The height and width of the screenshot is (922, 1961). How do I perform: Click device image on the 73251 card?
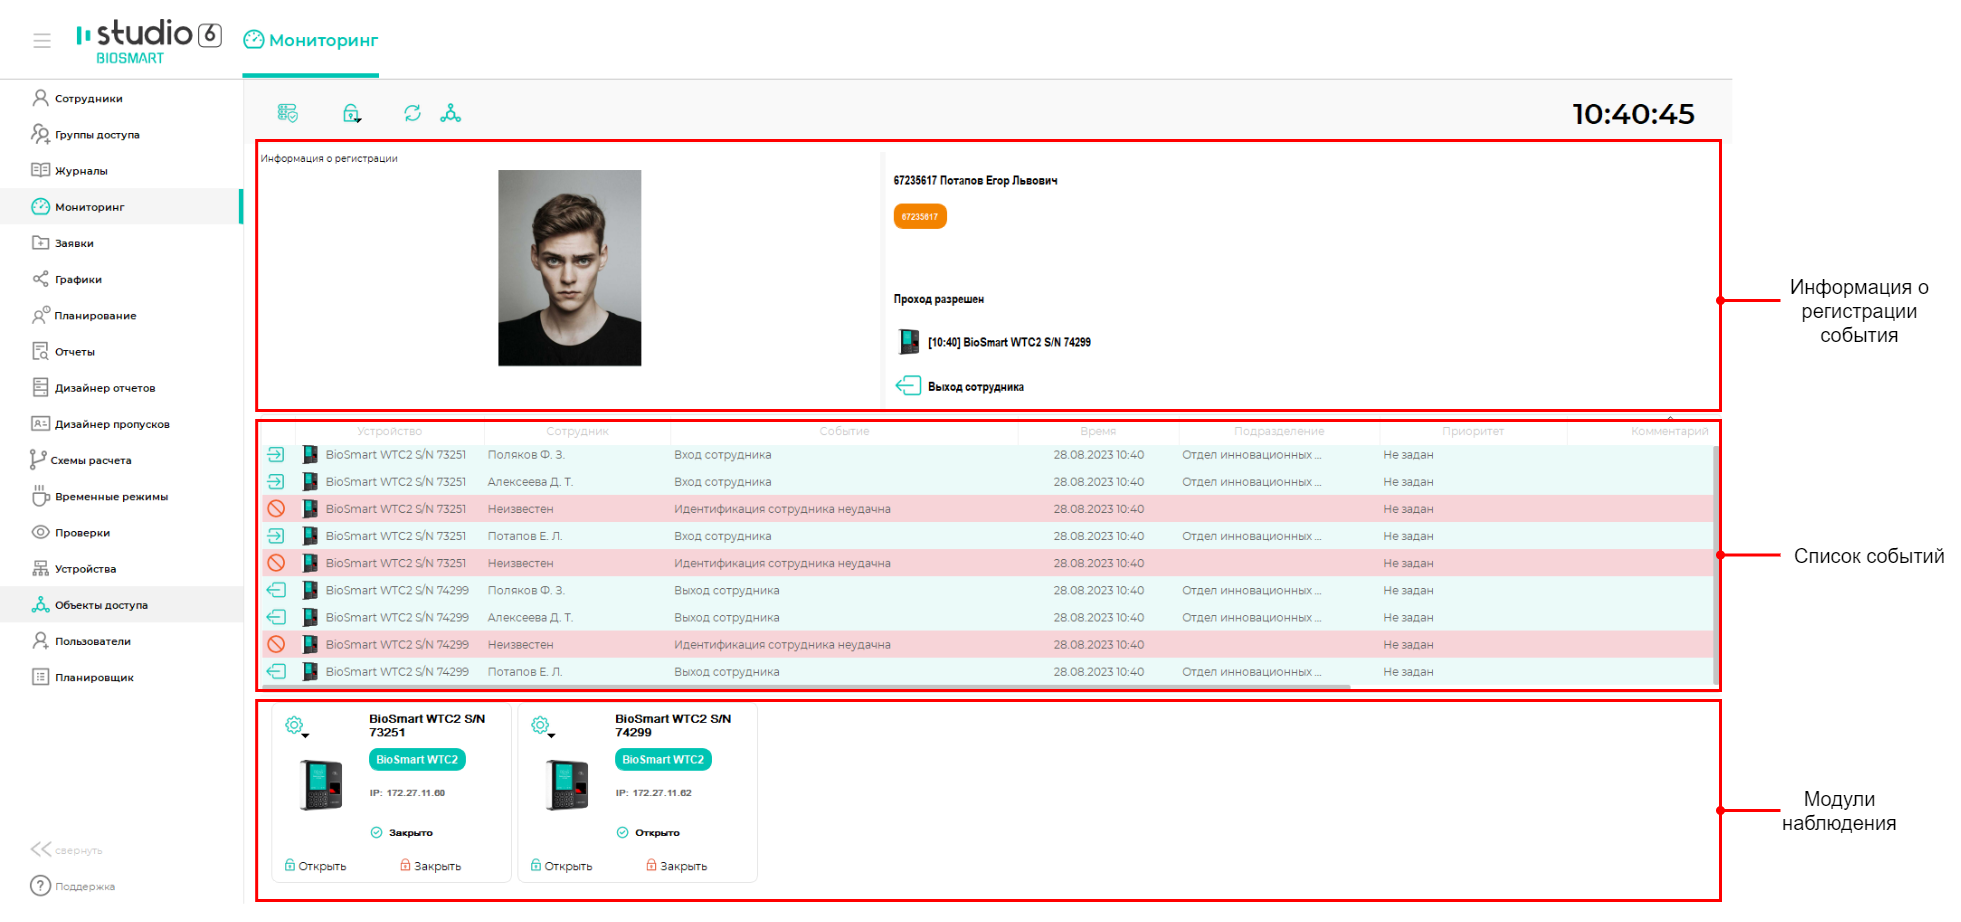pyautogui.click(x=322, y=785)
